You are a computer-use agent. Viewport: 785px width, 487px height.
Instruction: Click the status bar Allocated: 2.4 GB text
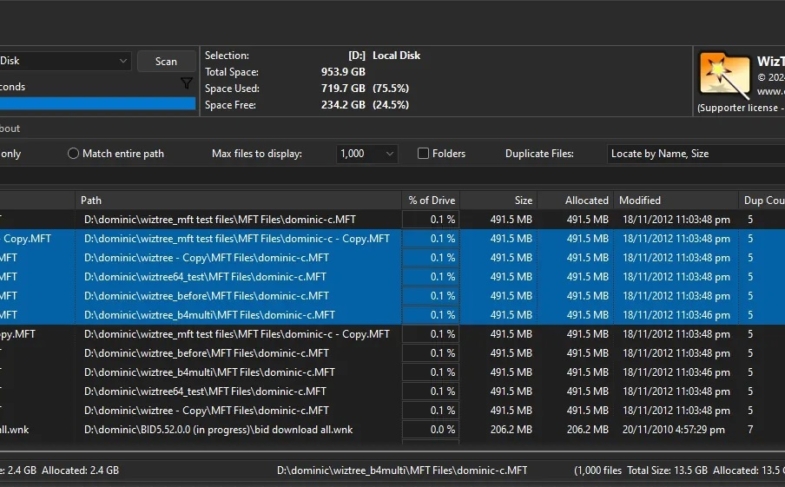(80, 470)
